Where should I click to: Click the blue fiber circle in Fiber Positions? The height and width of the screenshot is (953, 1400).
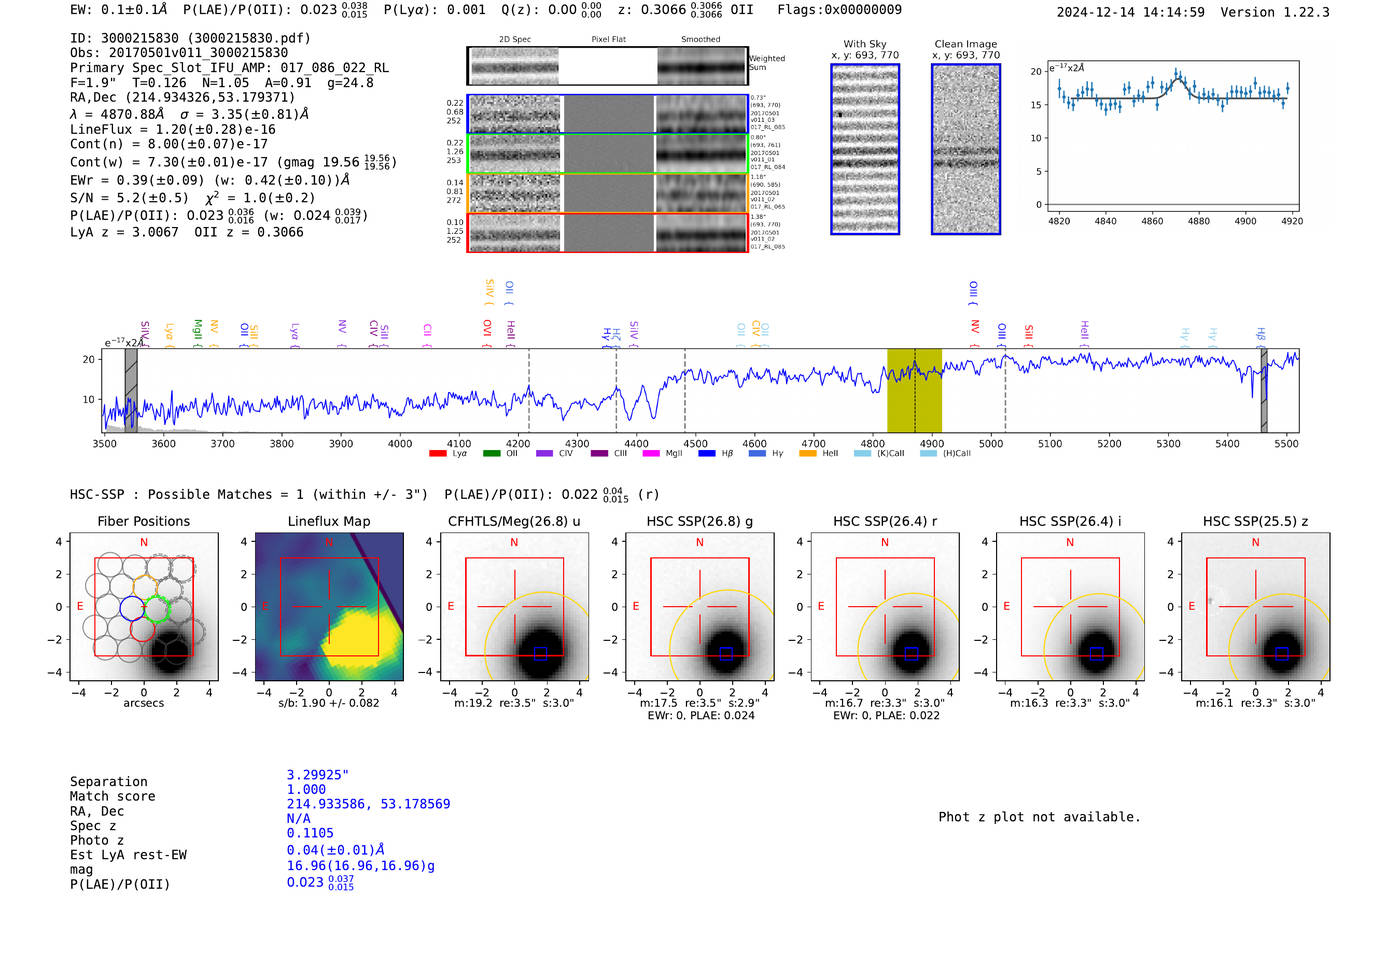click(132, 608)
